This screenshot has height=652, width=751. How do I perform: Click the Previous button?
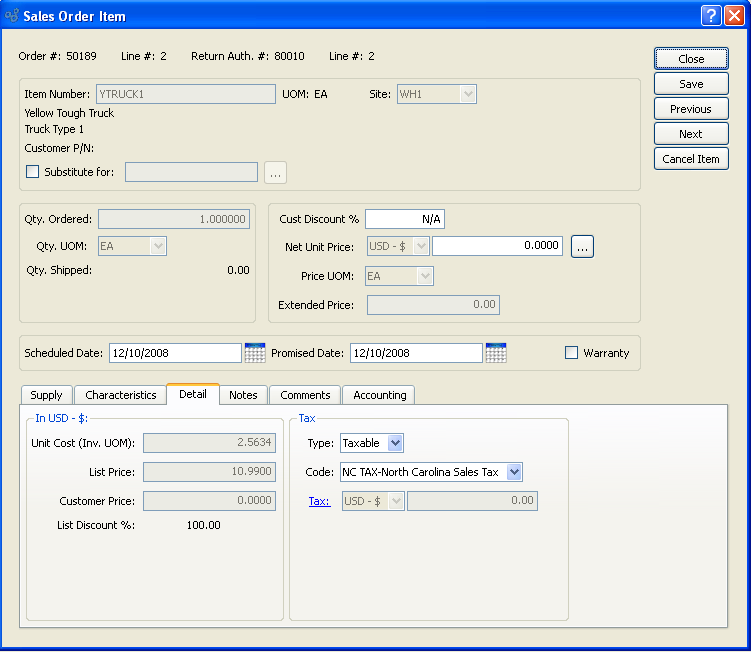691,109
